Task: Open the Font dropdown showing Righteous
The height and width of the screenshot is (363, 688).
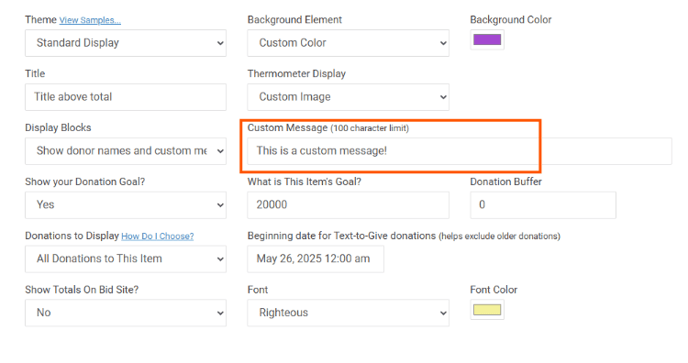Action: coord(348,313)
